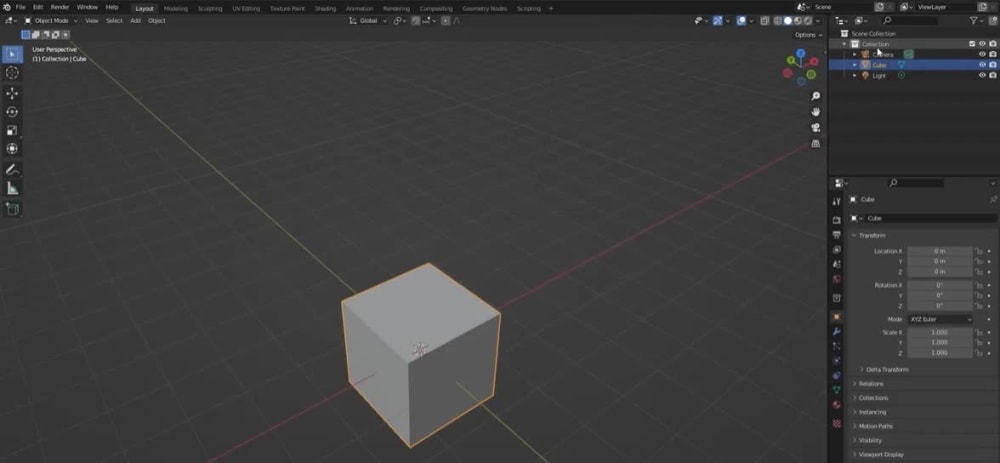1000x463 pixels.
Task: Expand the Viewport Display panel
Action: point(880,454)
